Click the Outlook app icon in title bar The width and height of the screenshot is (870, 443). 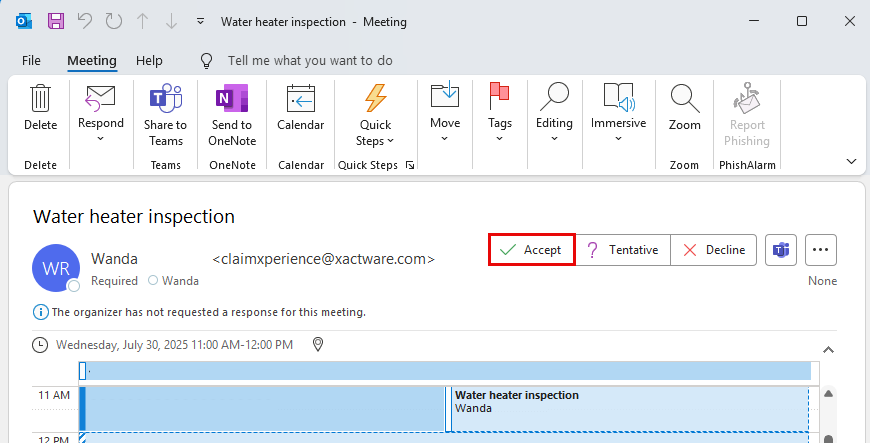[24, 22]
